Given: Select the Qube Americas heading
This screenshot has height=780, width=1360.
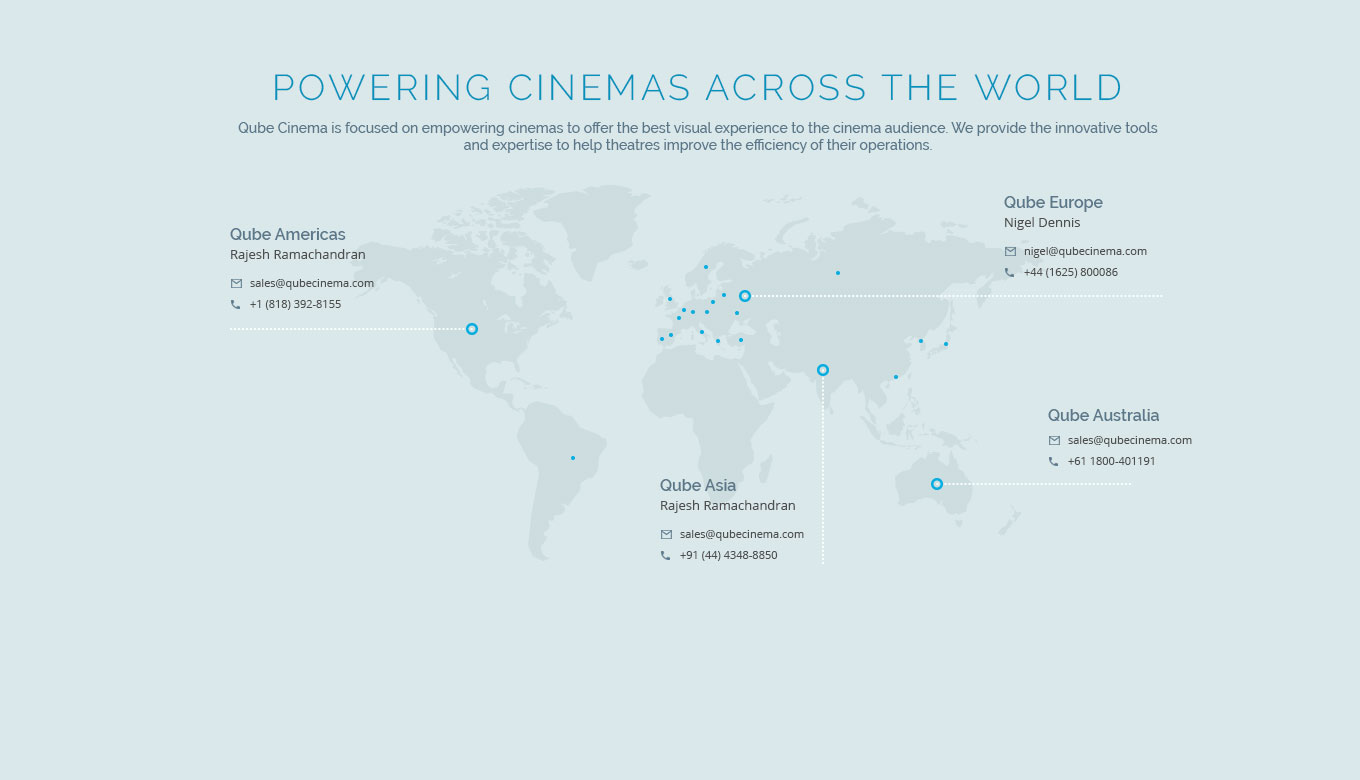Looking at the screenshot, I should click(288, 234).
